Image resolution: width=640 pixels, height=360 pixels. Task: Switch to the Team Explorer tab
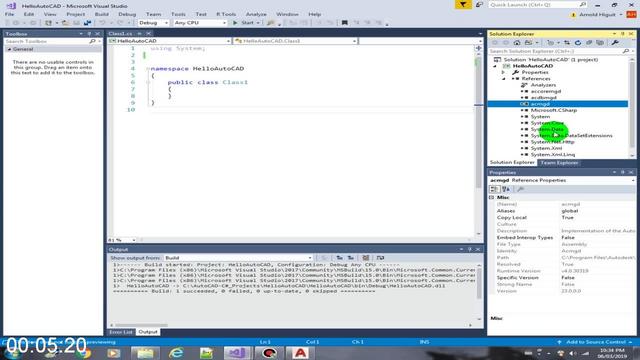coord(559,163)
